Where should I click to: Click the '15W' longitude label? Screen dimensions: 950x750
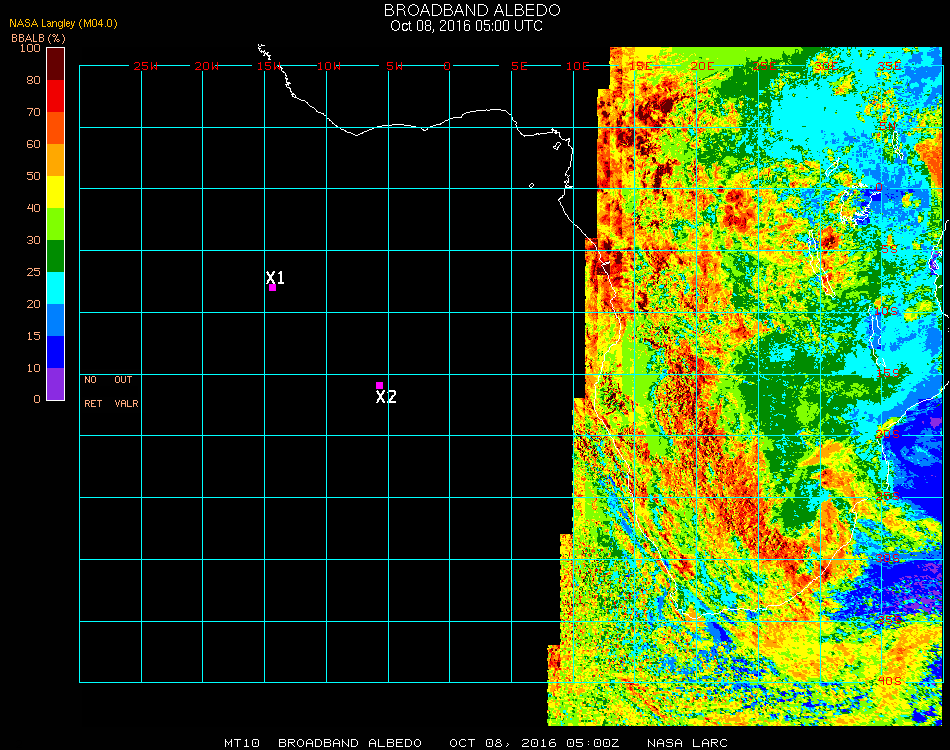269,66
